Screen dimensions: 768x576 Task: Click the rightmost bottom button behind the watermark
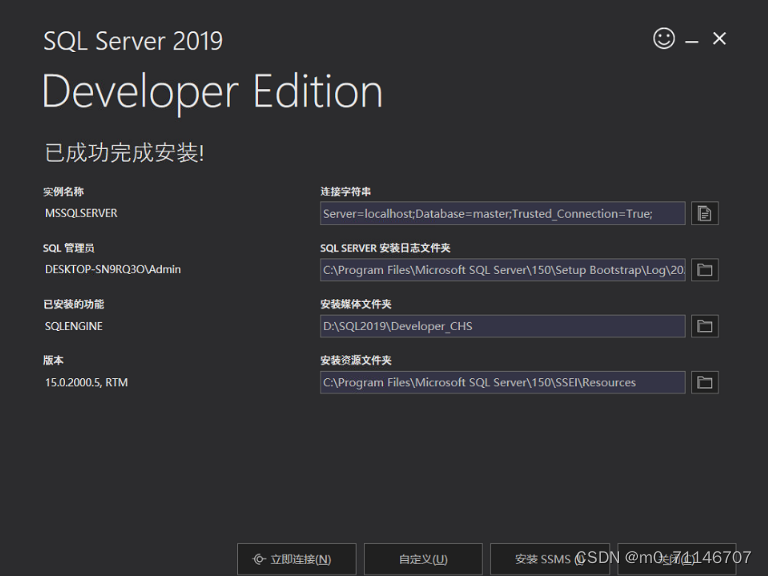tap(677, 559)
